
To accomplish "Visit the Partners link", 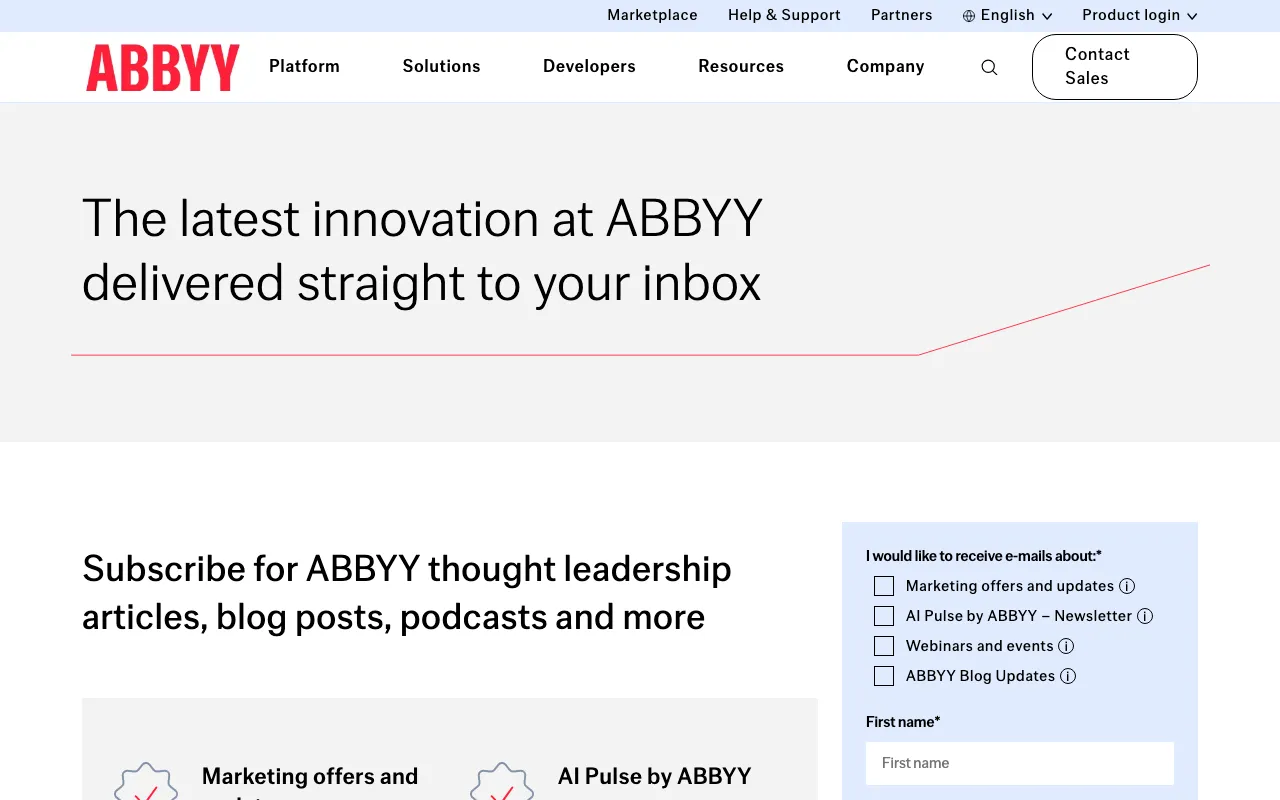I will pos(901,15).
